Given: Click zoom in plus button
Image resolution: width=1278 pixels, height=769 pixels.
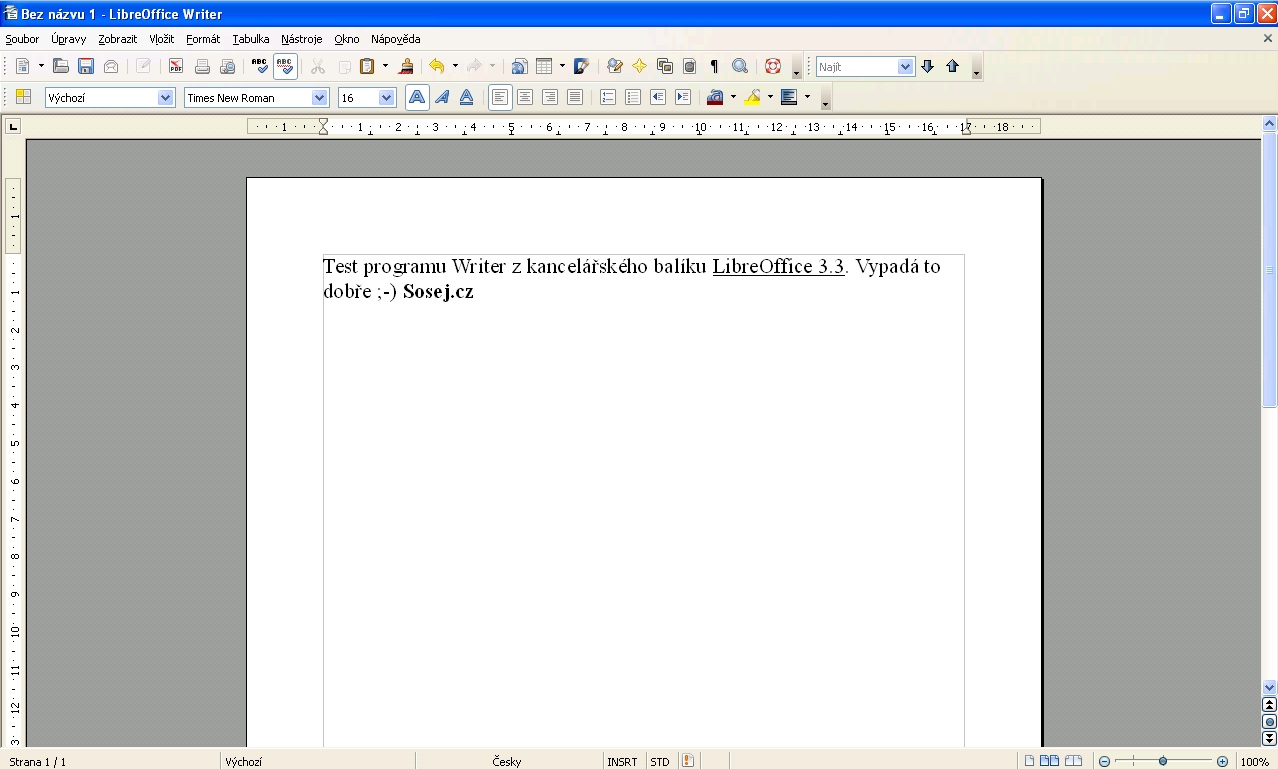Looking at the screenshot, I should pyautogui.click(x=1222, y=762).
